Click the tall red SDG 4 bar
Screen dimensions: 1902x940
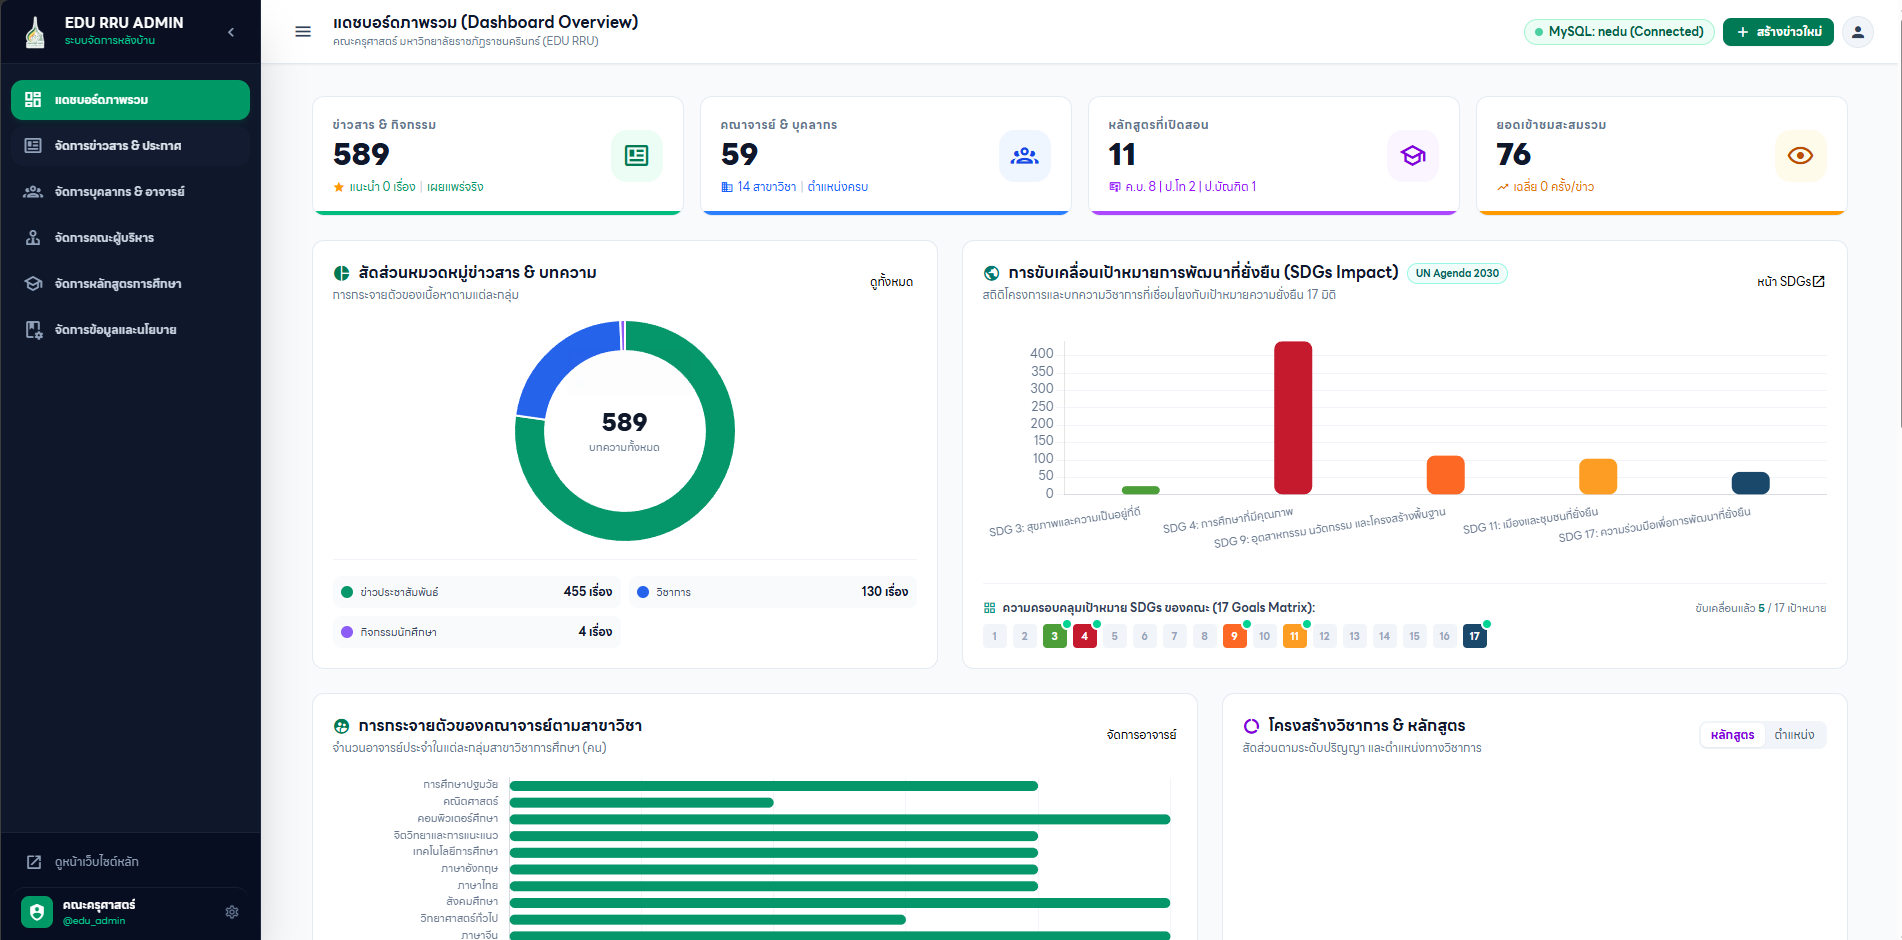point(1293,418)
